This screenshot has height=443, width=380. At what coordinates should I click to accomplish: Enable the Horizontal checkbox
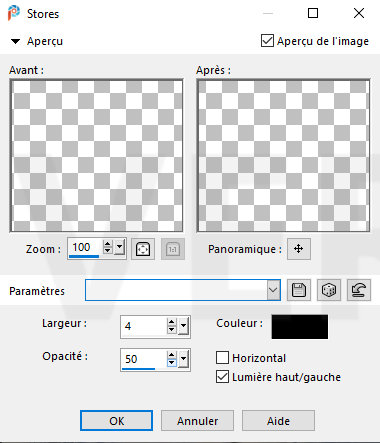(222, 358)
